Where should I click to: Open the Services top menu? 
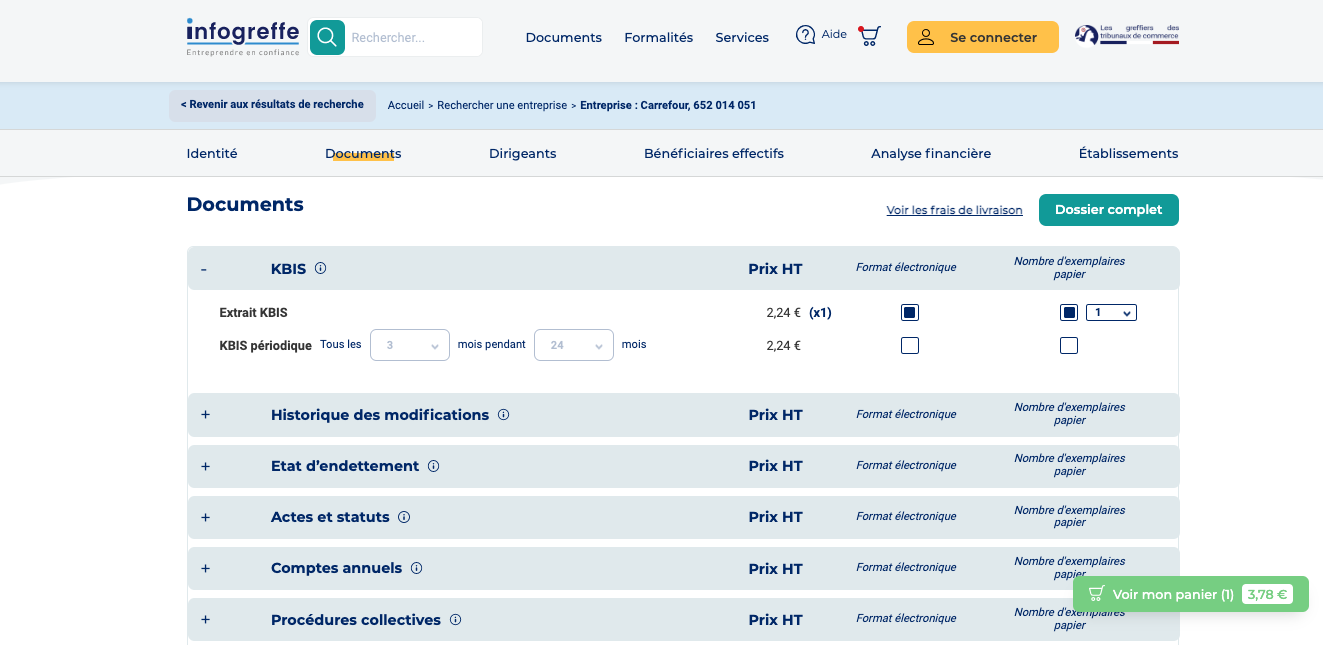[x=742, y=37]
